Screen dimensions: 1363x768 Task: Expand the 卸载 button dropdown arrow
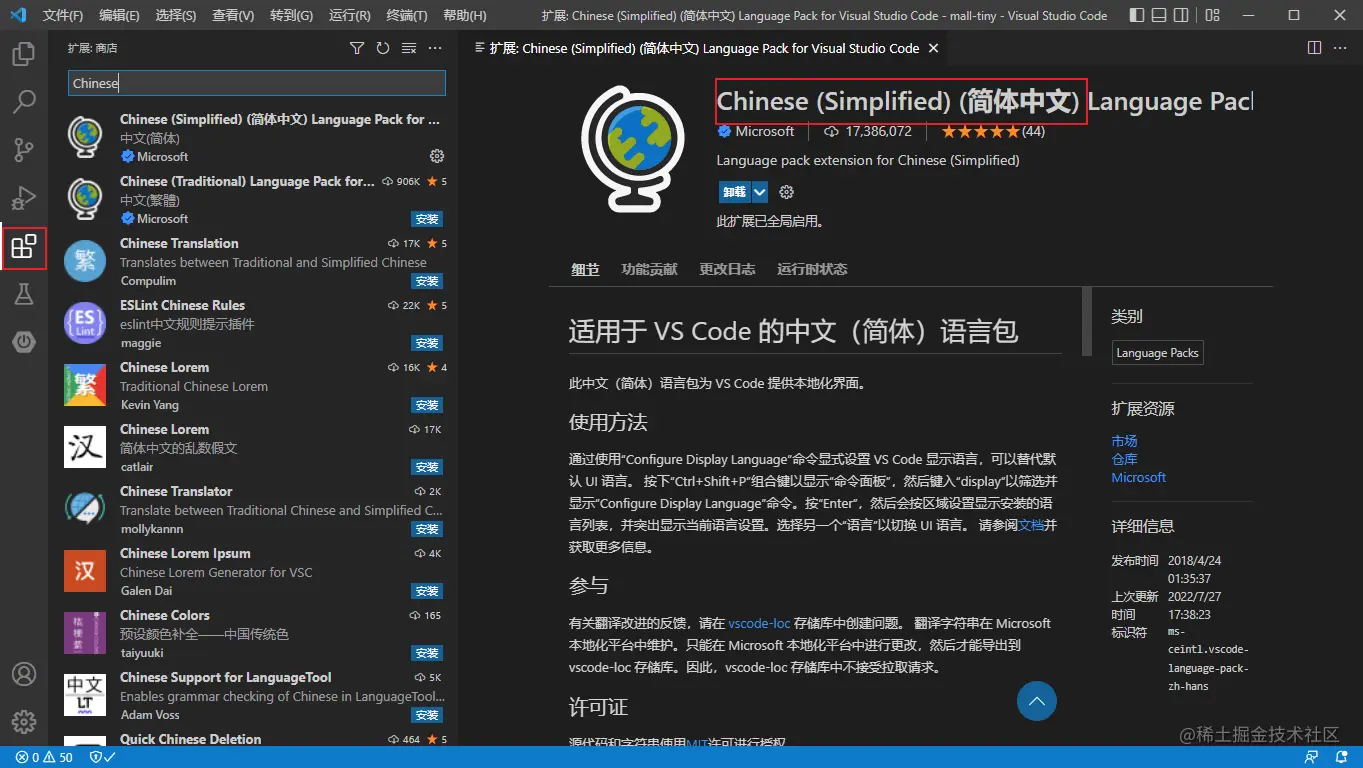[x=760, y=192]
